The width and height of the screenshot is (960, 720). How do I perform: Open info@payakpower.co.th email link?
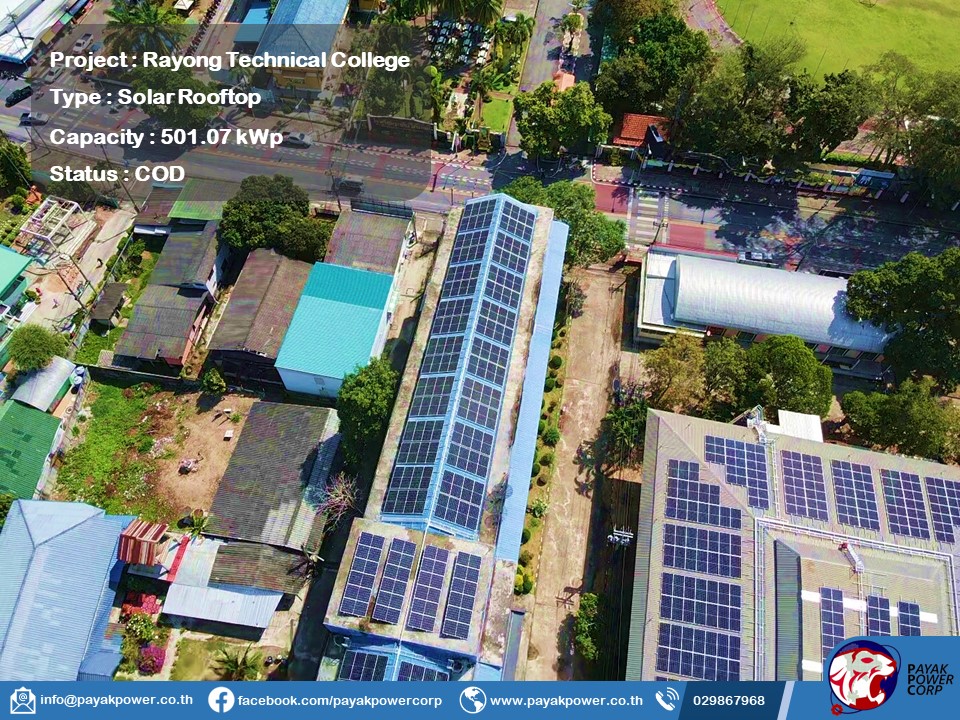point(116,699)
